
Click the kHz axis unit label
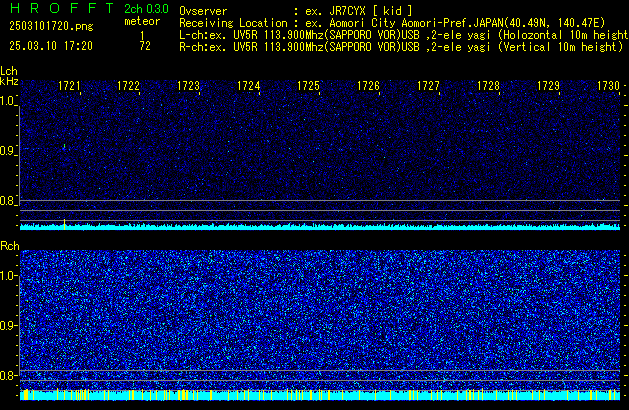pos(9,81)
